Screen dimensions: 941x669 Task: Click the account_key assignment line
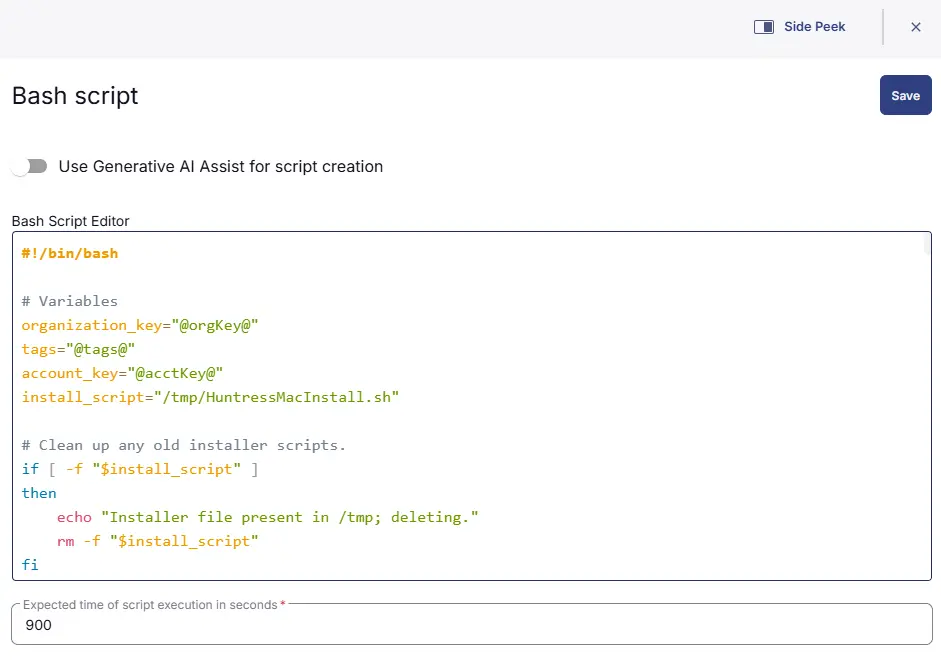tap(122, 373)
